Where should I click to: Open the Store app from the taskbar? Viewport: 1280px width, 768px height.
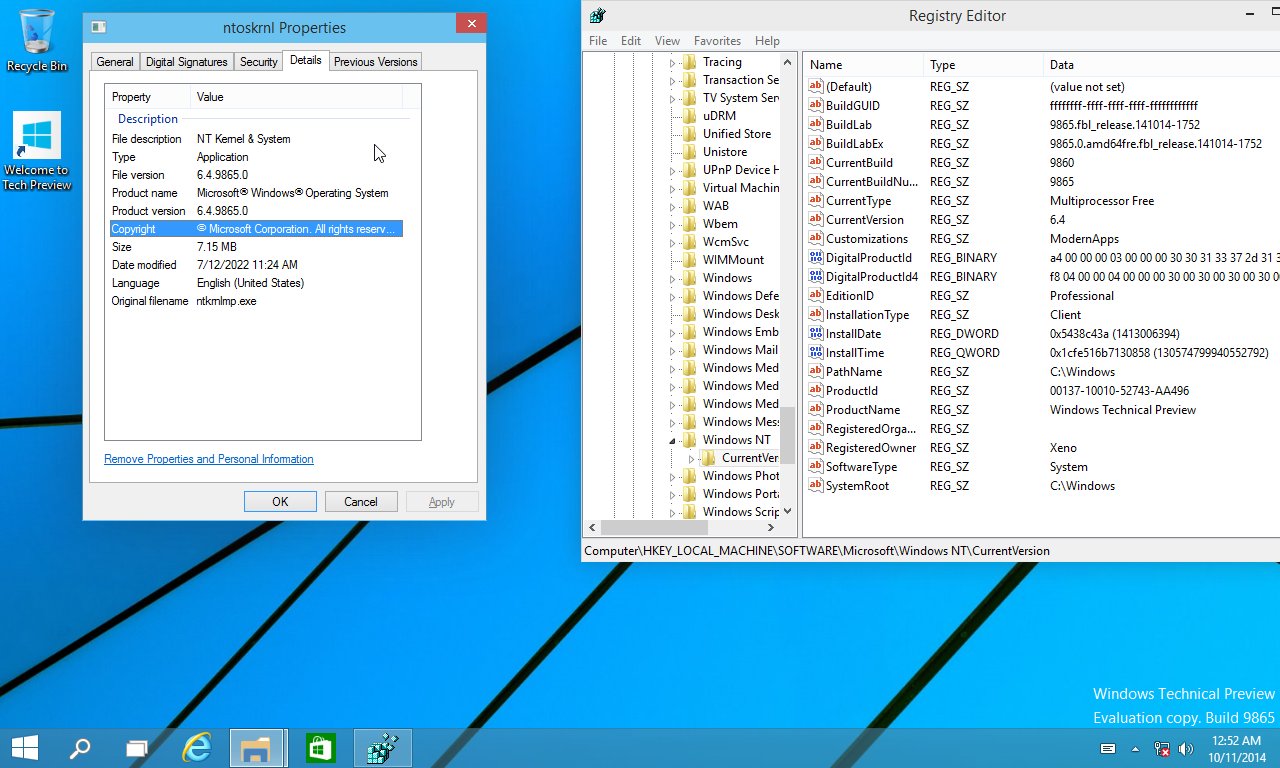(x=320, y=748)
